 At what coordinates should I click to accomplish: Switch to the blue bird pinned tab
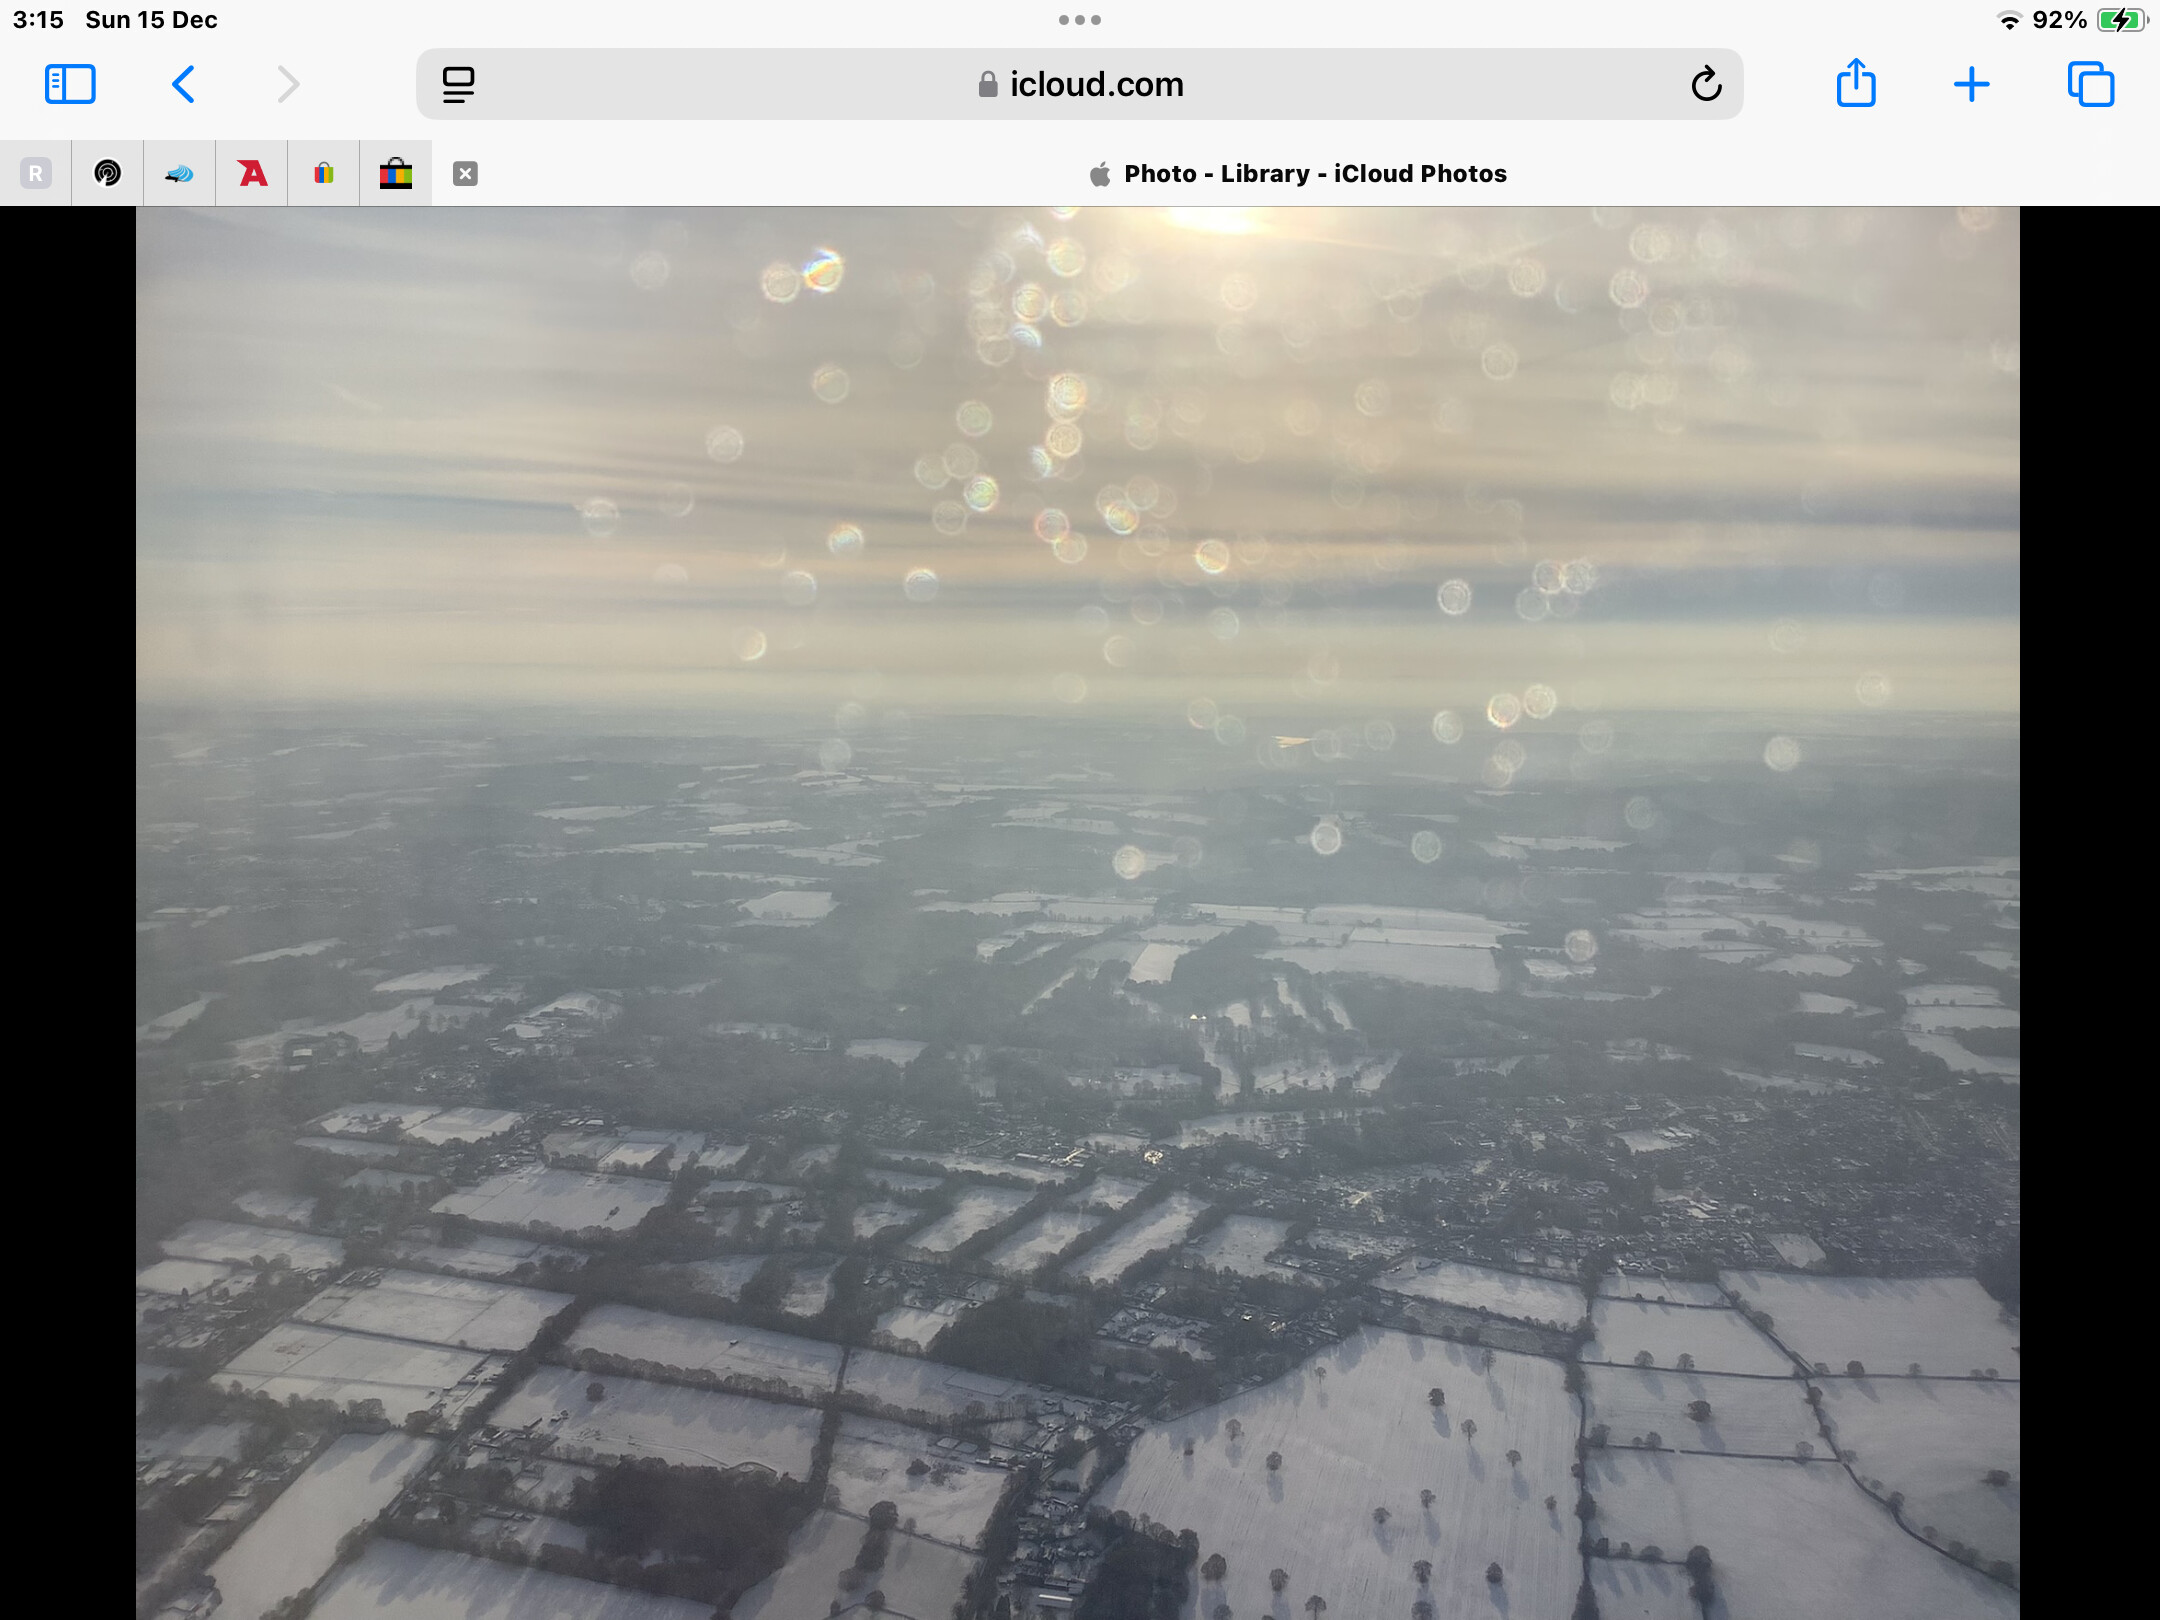[180, 174]
